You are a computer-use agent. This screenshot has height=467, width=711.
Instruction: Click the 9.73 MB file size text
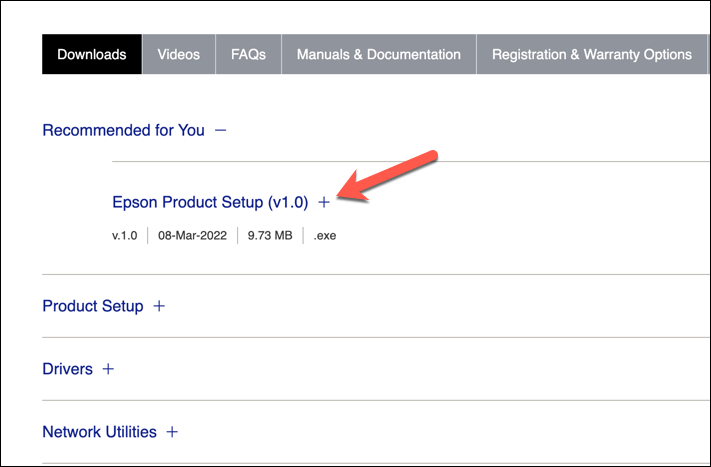click(x=270, y=236)
